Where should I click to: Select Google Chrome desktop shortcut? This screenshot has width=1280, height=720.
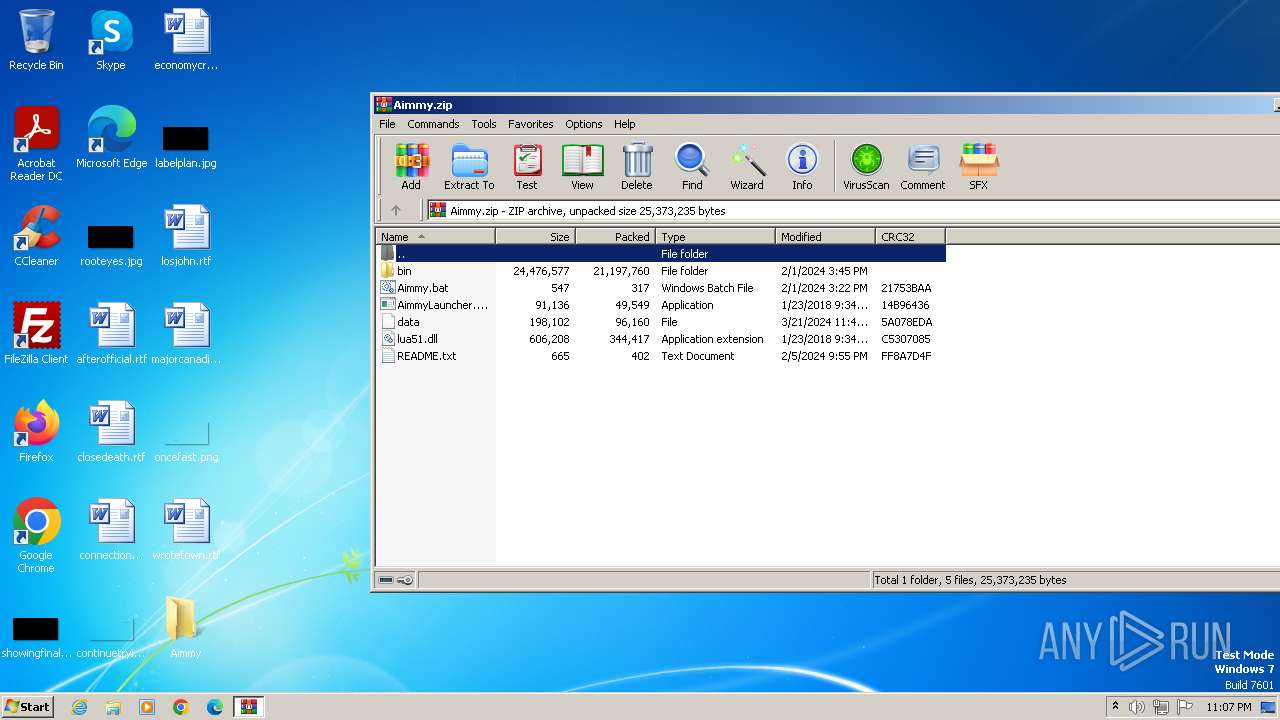(x=36, y=536)
